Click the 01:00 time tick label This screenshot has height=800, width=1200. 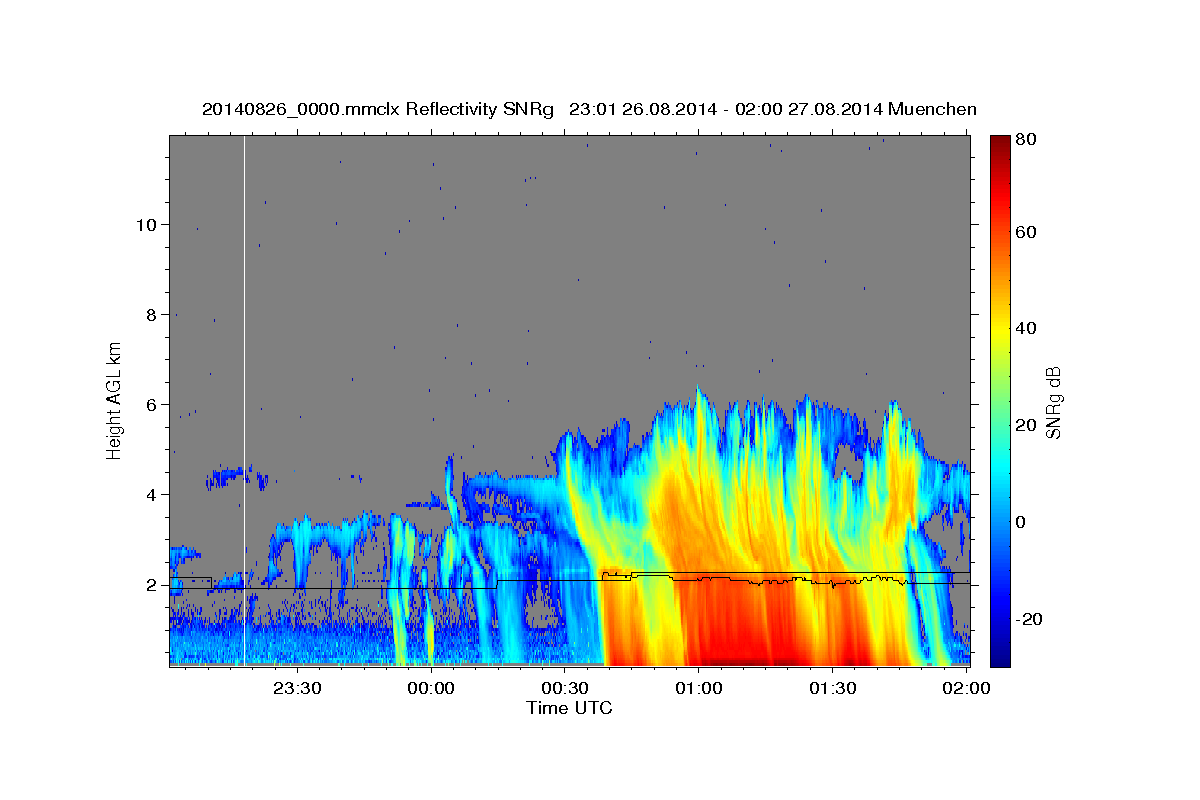point(699,688)
